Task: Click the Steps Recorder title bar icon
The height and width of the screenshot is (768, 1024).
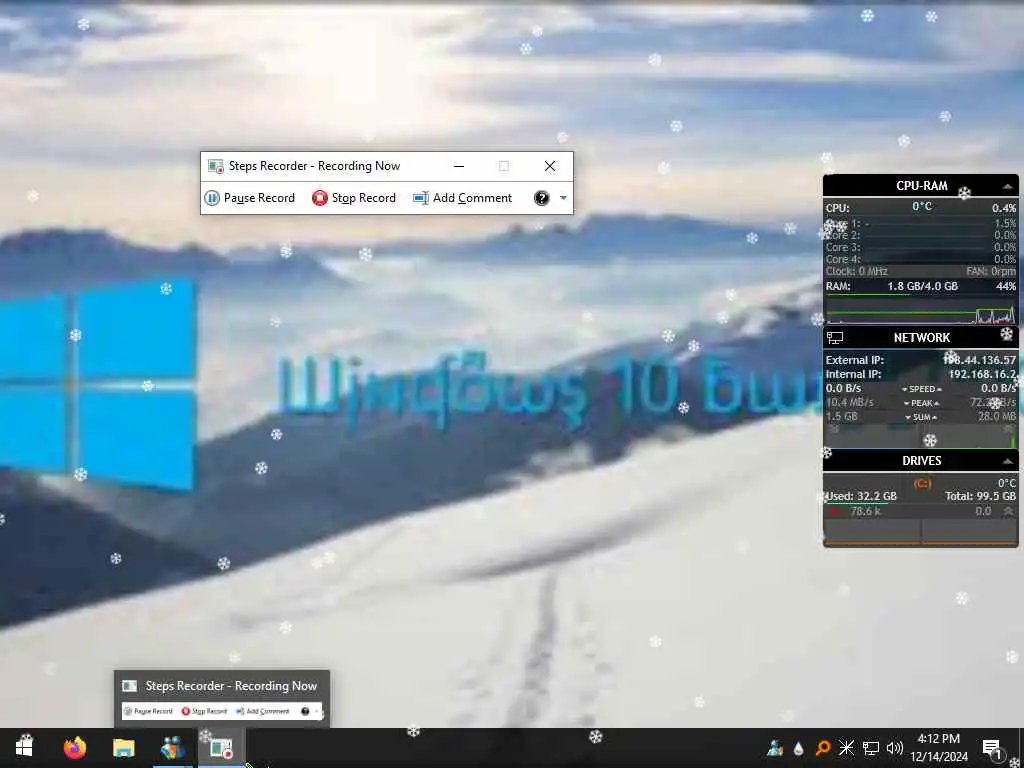Action: [x=216, y=166]
